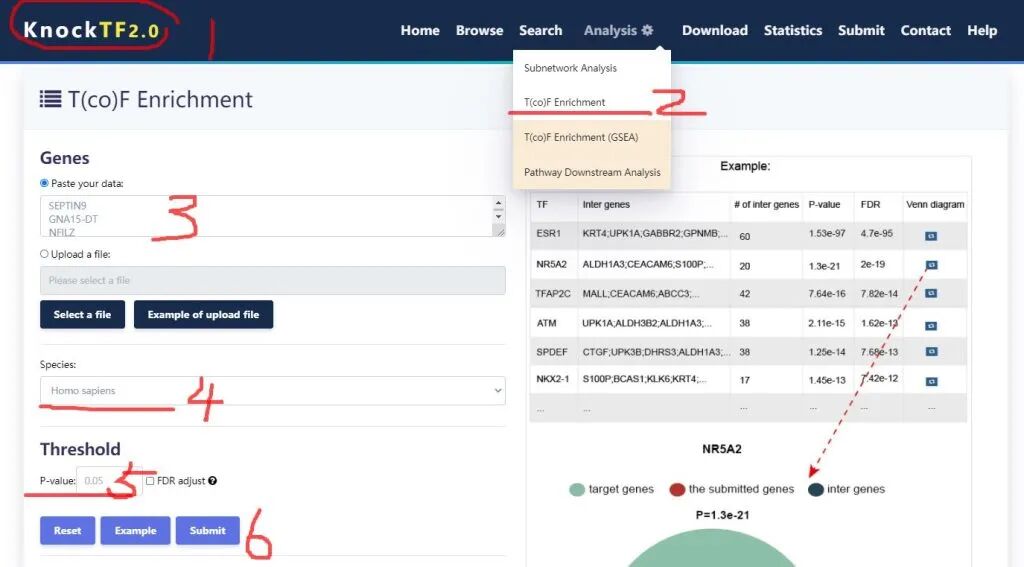Click the Example of upload file button
The image size is (1024, 567).
(x=203, y=314)
